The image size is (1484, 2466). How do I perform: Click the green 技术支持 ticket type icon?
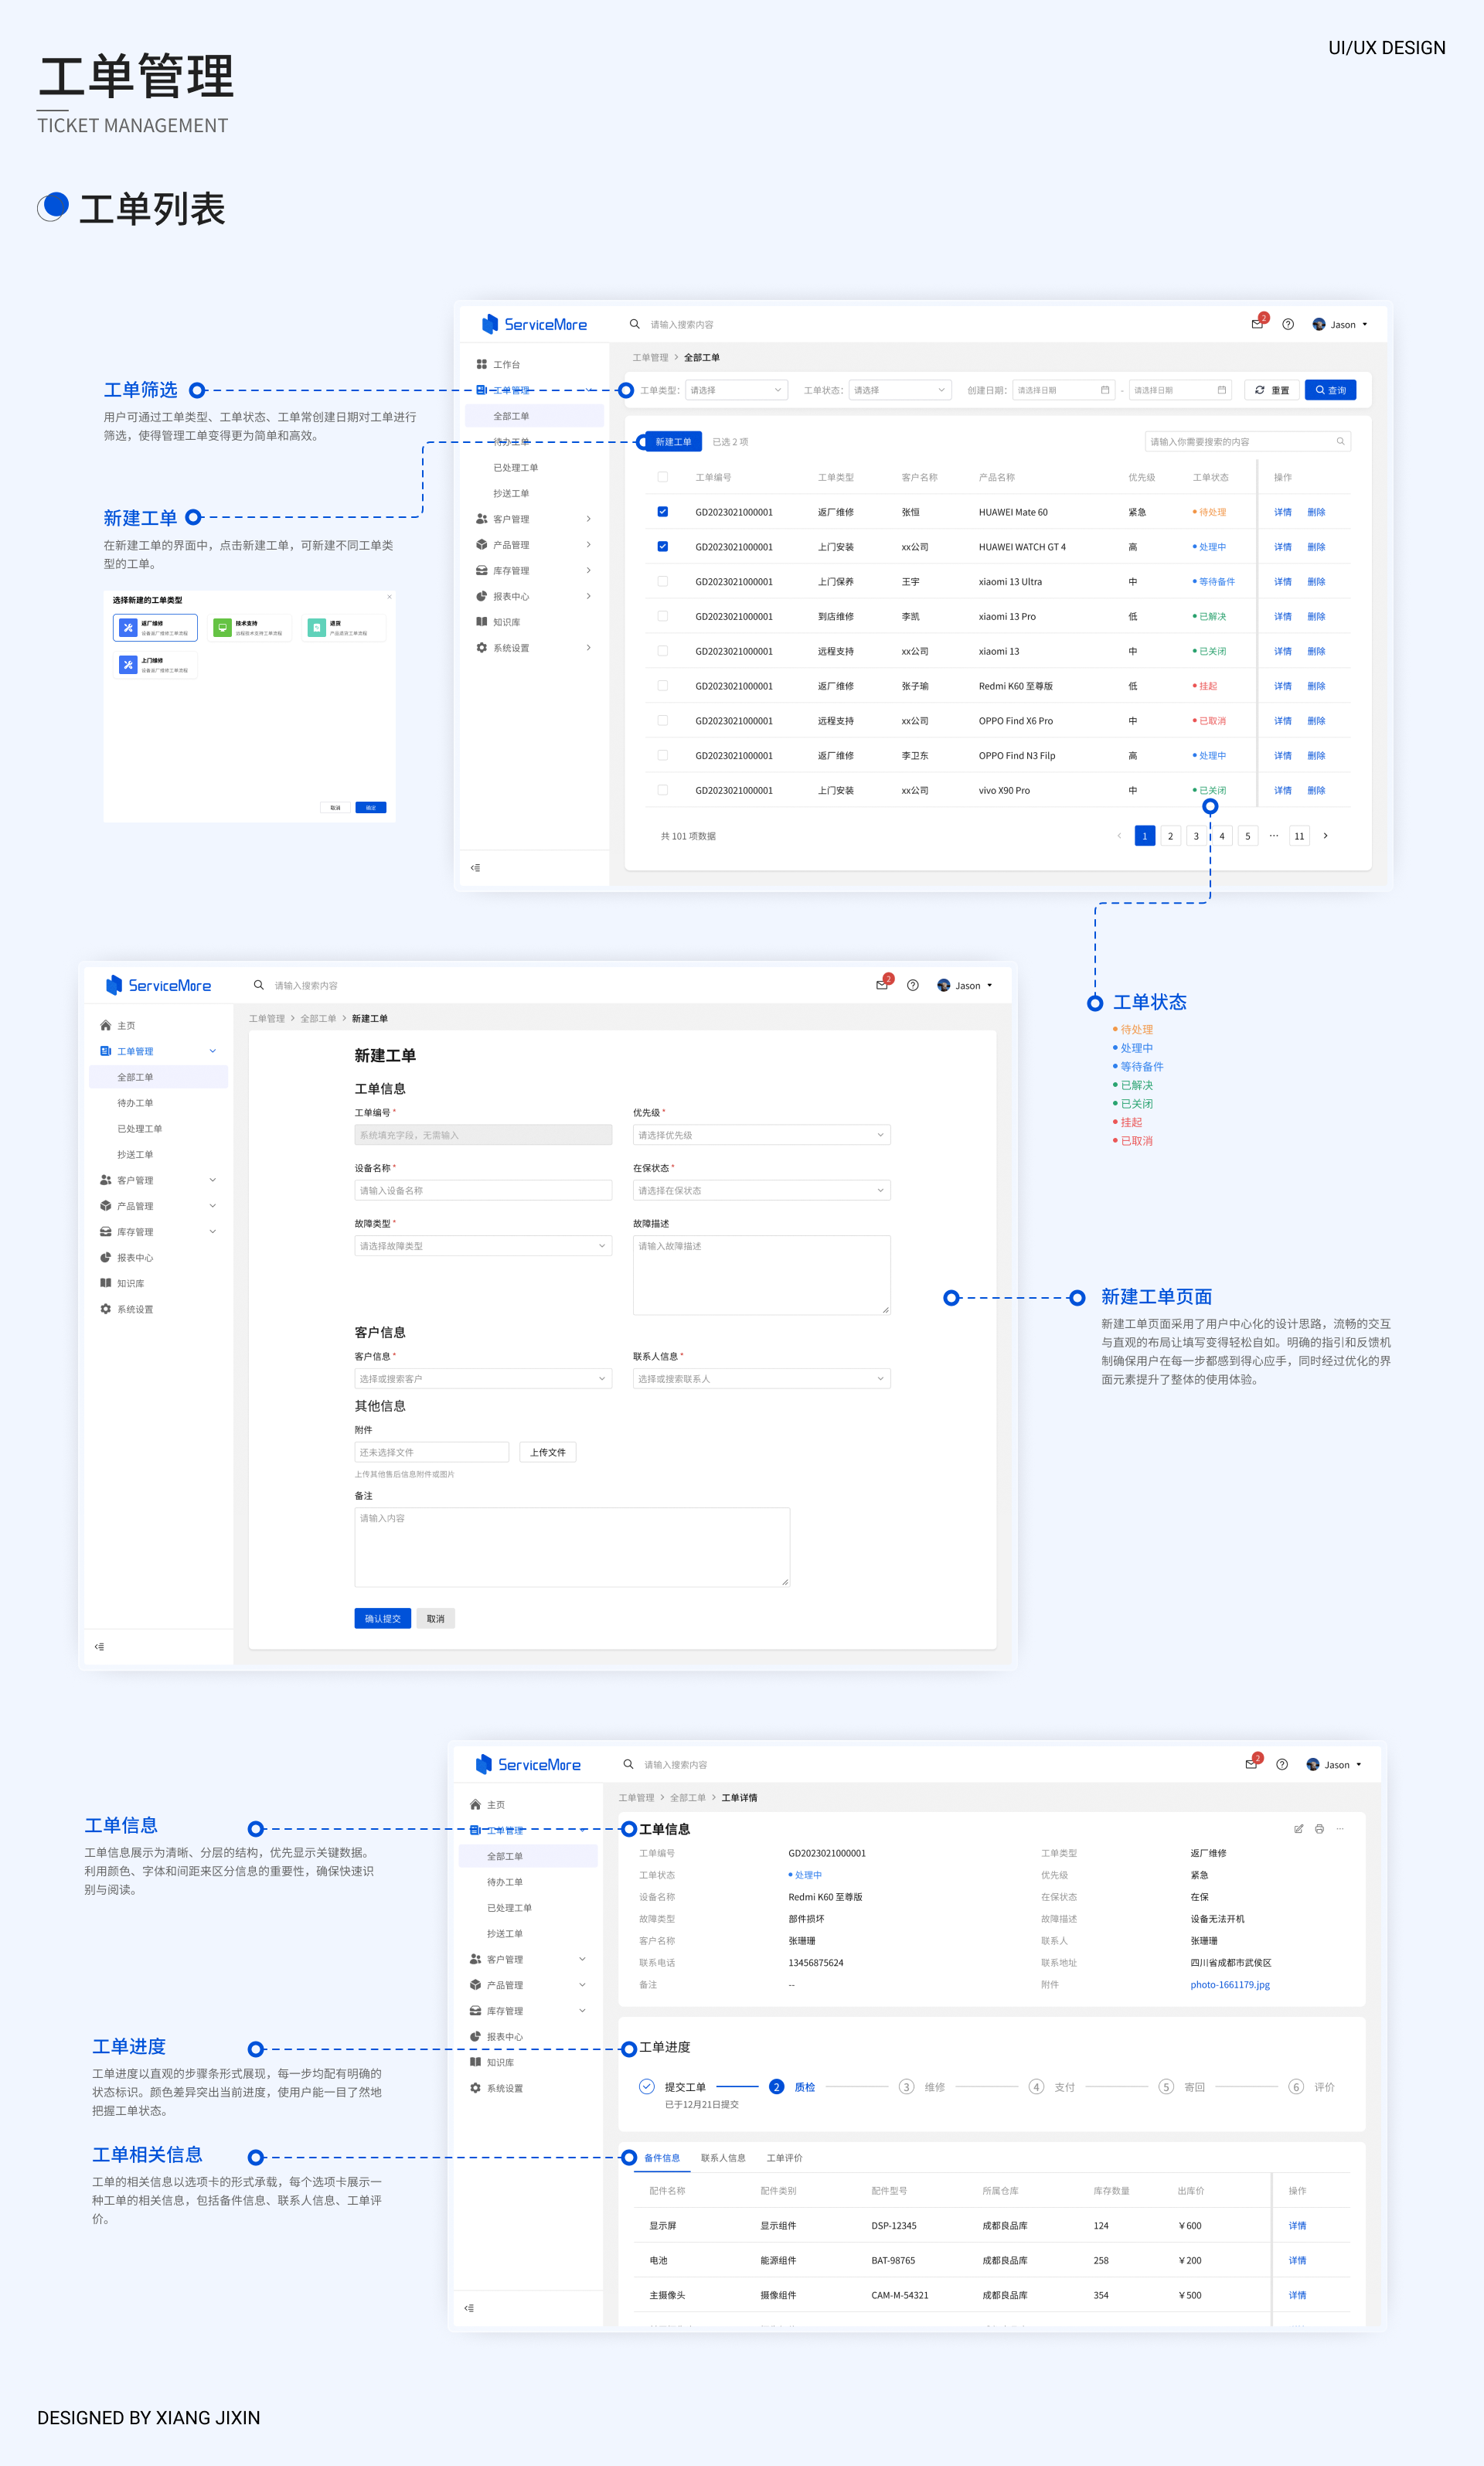223,627
